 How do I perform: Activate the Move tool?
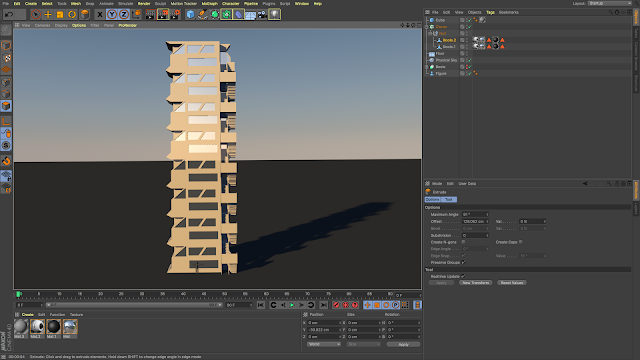pyautogui.click(x=48, y=14)
